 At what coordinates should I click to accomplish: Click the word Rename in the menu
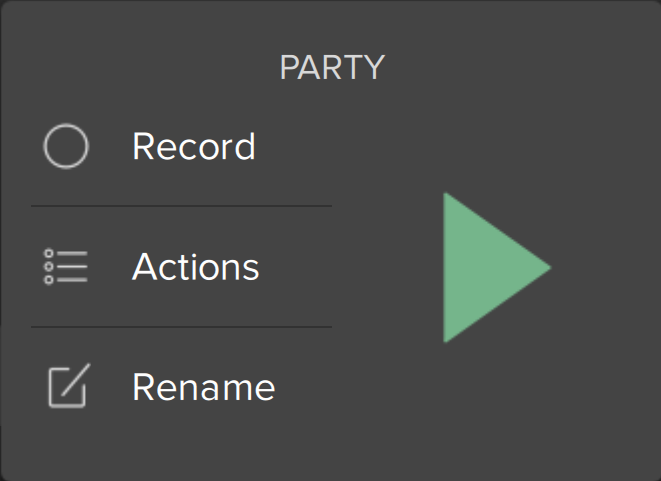click(x=203, y=387)
